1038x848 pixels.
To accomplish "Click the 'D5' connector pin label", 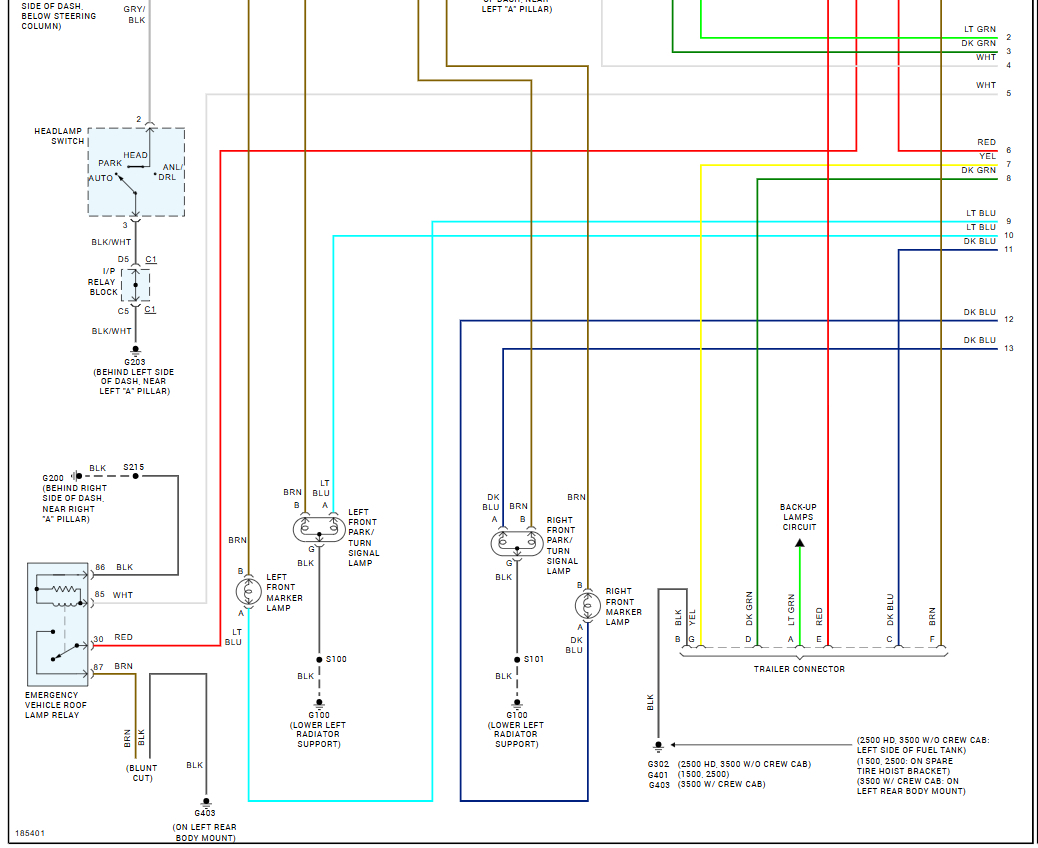I will [x=124, y=259].
